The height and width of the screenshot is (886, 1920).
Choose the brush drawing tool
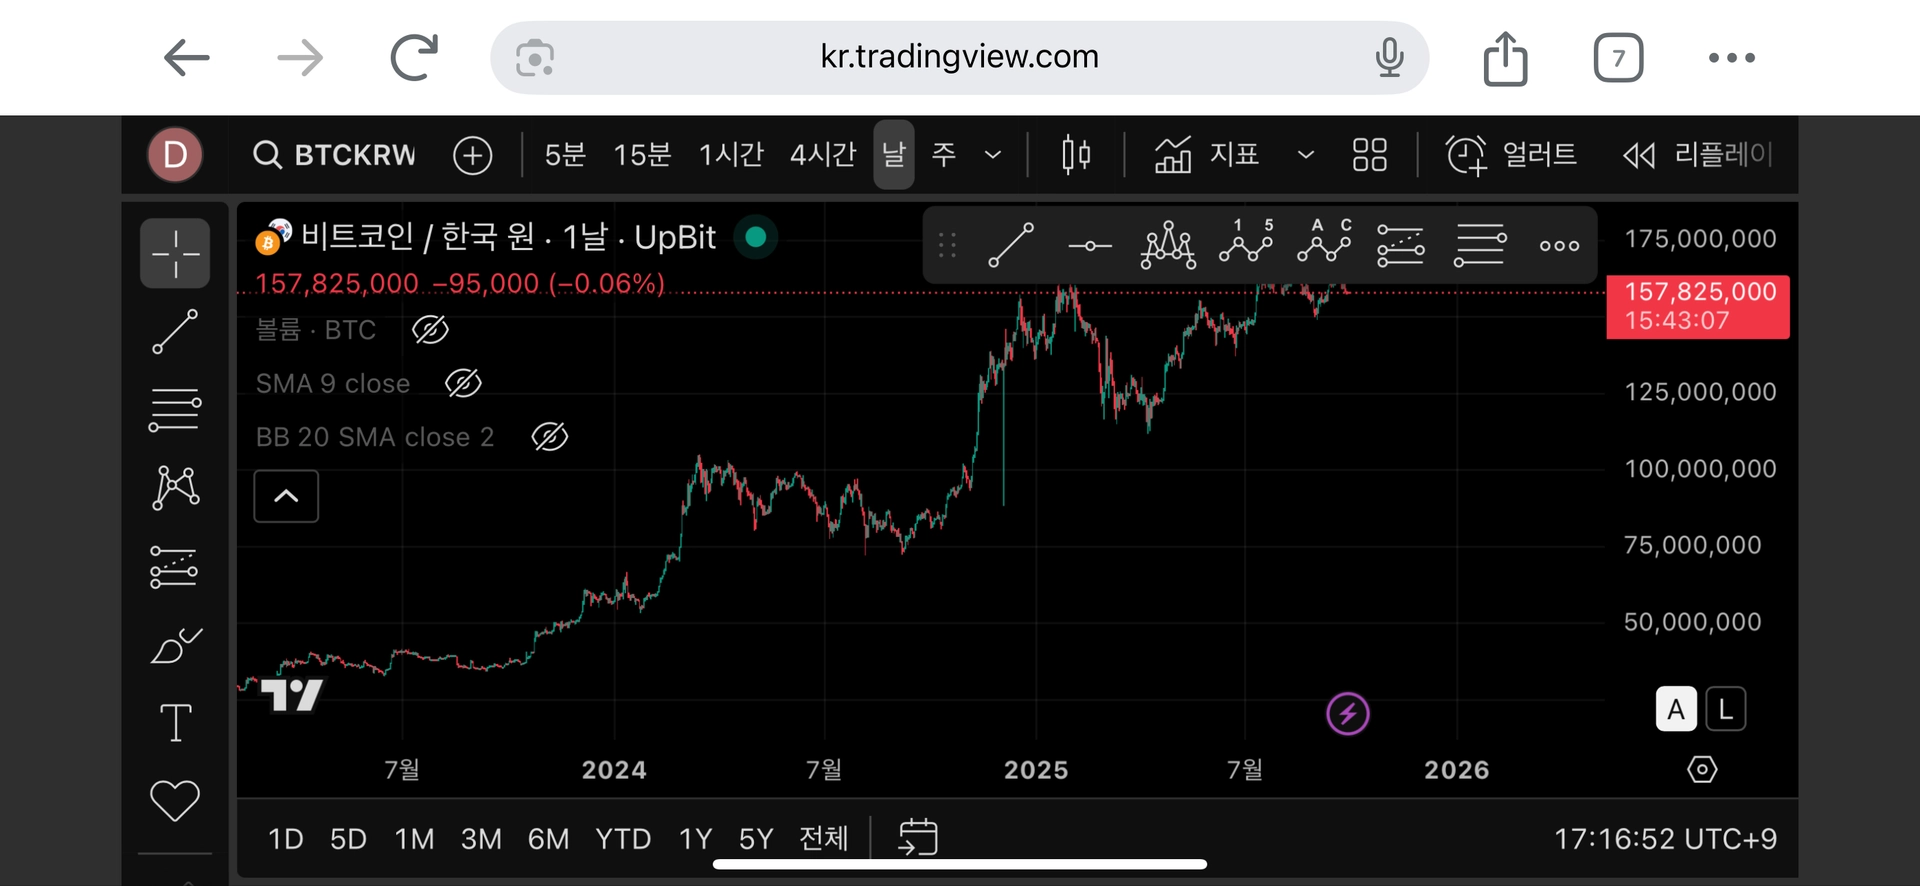pyautogui.click(x=175, y=646)
